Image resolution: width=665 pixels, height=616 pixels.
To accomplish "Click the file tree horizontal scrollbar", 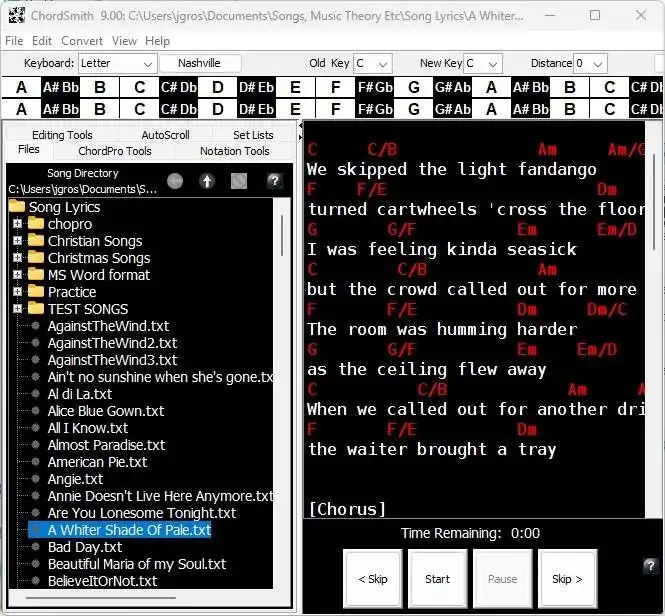I will (x=101, y=598).
